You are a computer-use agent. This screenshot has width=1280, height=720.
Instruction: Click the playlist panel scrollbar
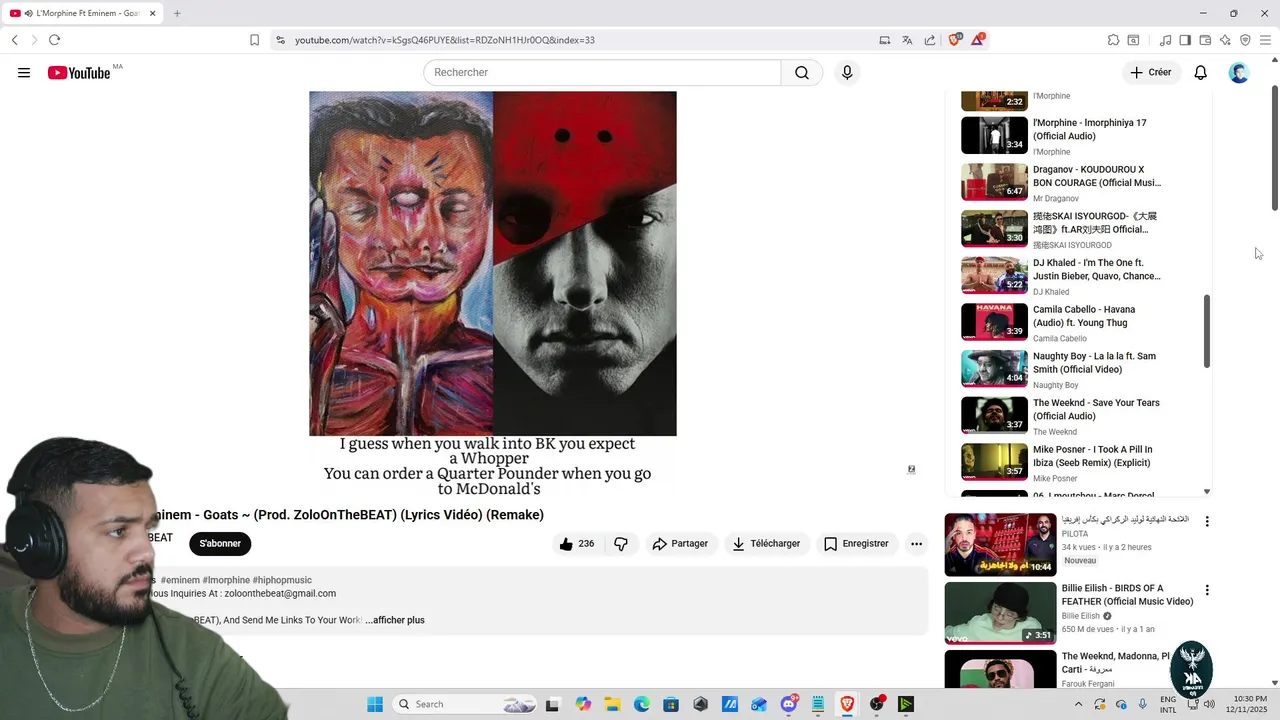coord(1207,331)
